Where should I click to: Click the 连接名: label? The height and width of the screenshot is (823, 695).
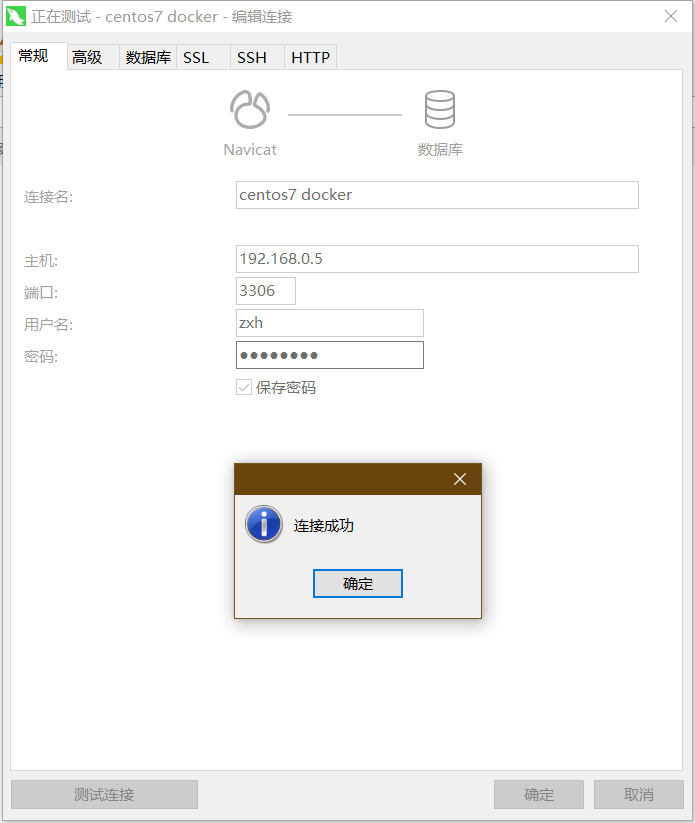[x=48, y=197]
